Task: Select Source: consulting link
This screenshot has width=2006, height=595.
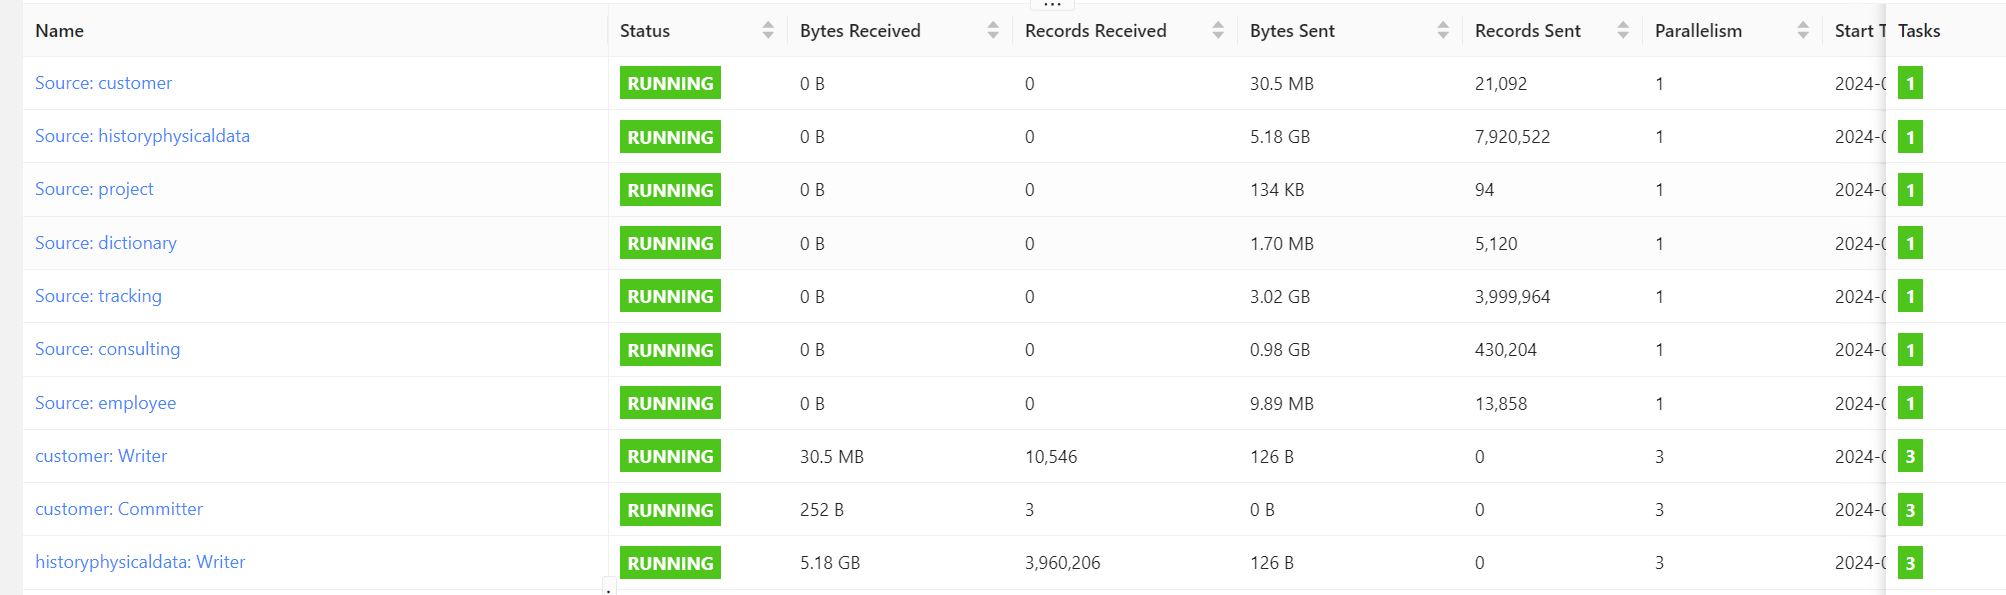Action: 107,349
